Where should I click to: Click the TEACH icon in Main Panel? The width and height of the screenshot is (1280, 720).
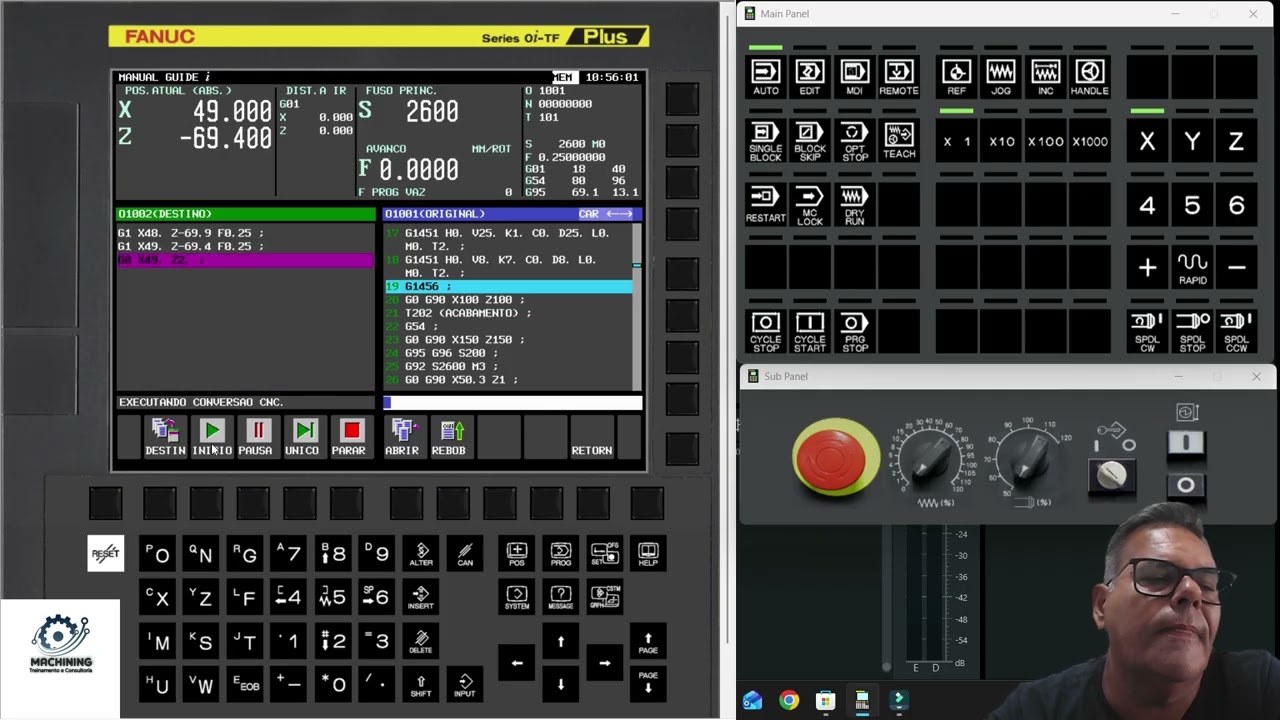tap(899, 142)
